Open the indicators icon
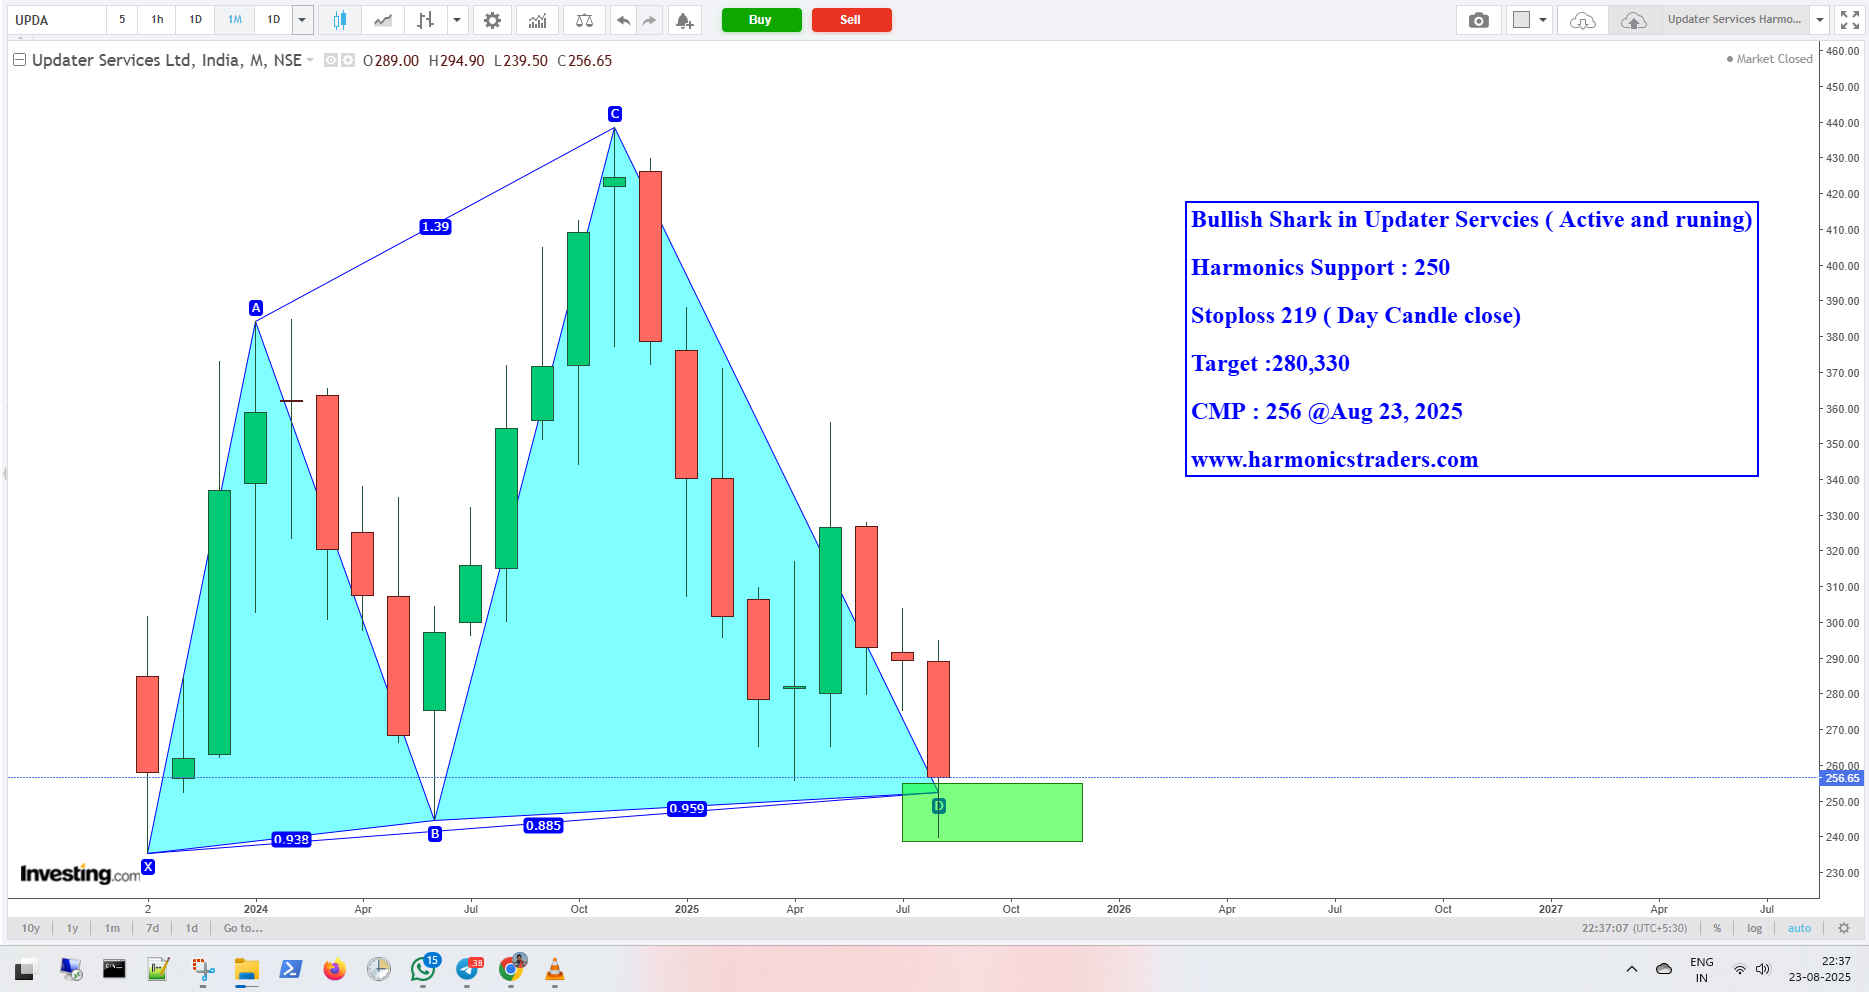This screenshot has height=992, width=1869. [x=538, y=20]
